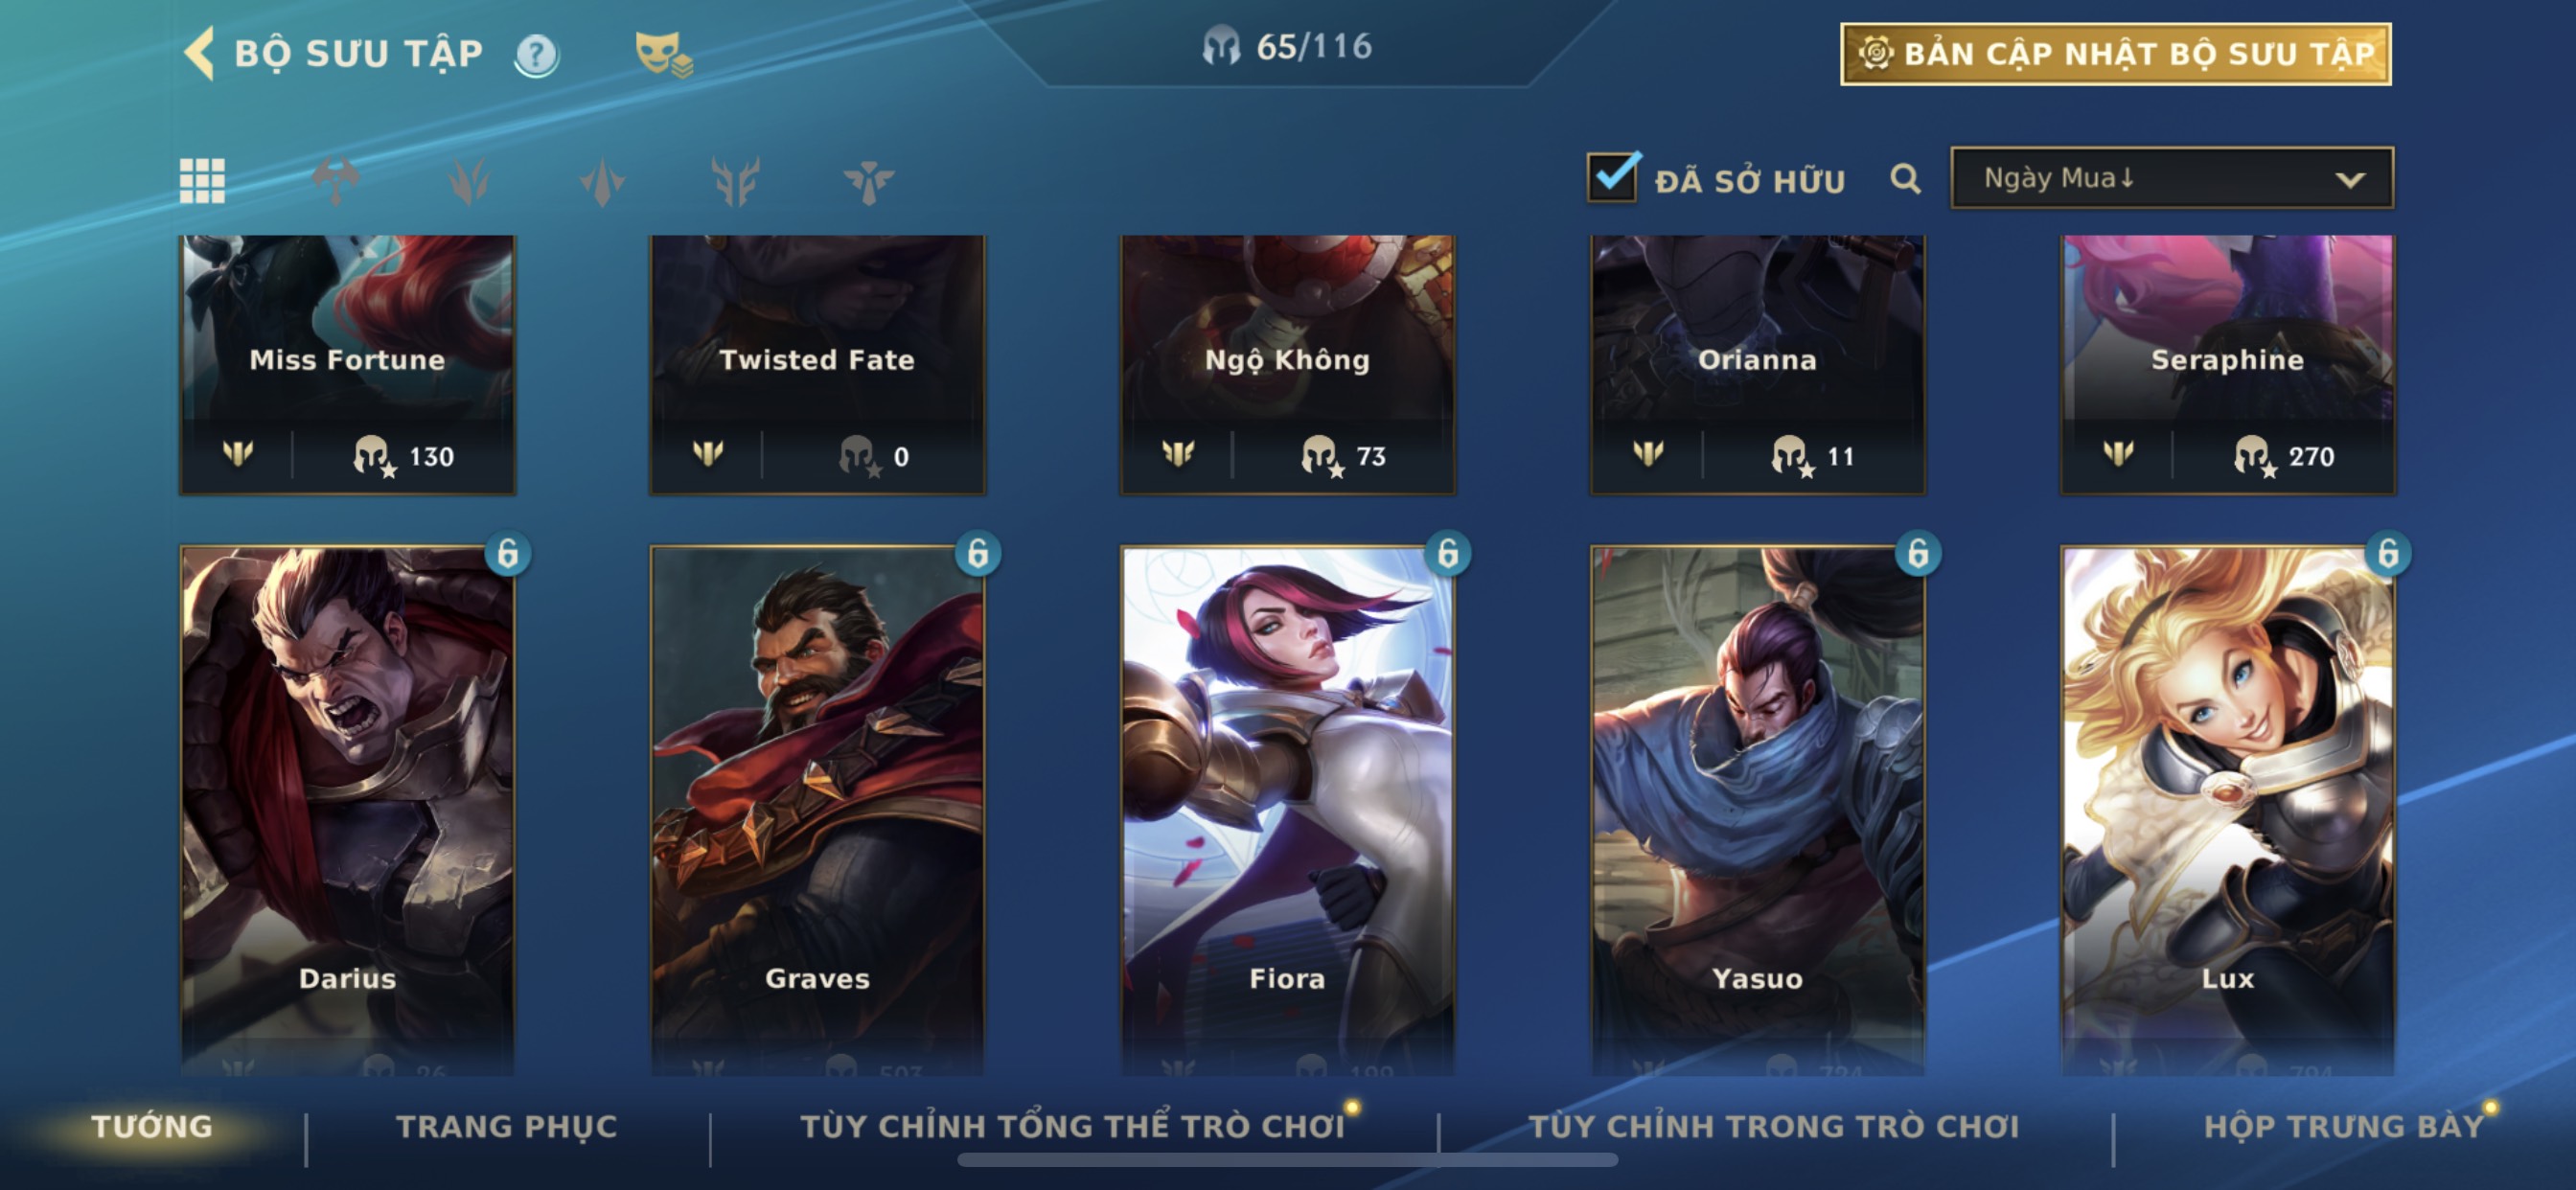Filter champions by the second role icon
The width and height of the screenshot is (2576, 1190).
click(336, 181)
